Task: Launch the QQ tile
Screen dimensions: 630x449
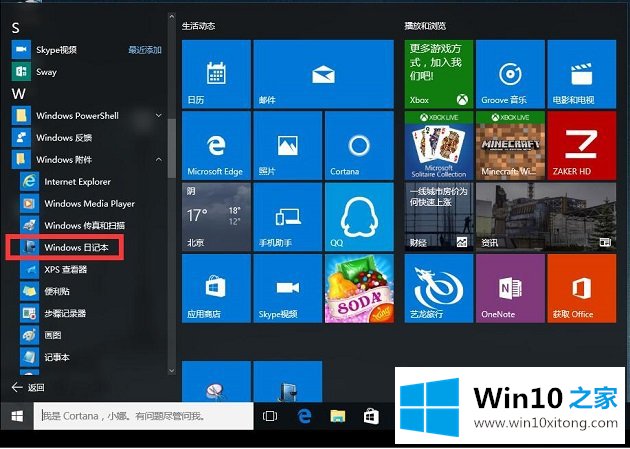Action: pyautogui.click(x=359, y=218)
